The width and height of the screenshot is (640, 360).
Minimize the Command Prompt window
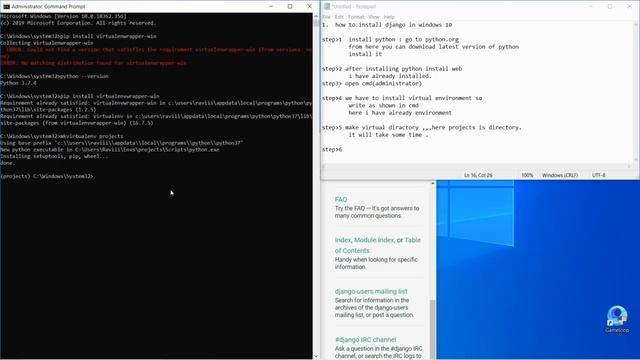pos(271,7)
